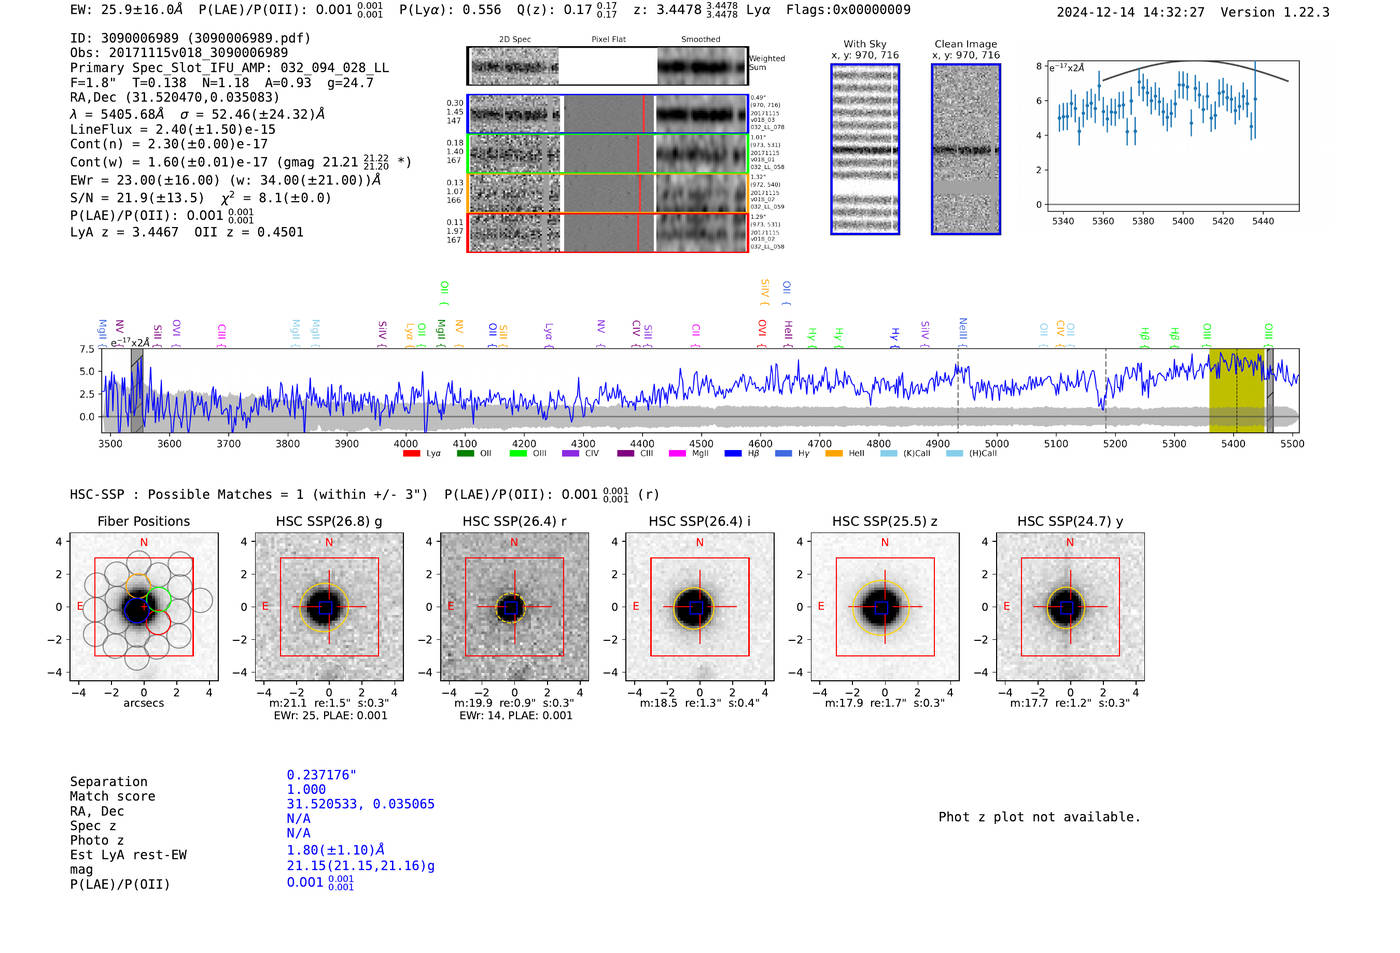
Task: Click the m:18.5 re:1.3" s:0.4" caption
Action: [700, 703]
